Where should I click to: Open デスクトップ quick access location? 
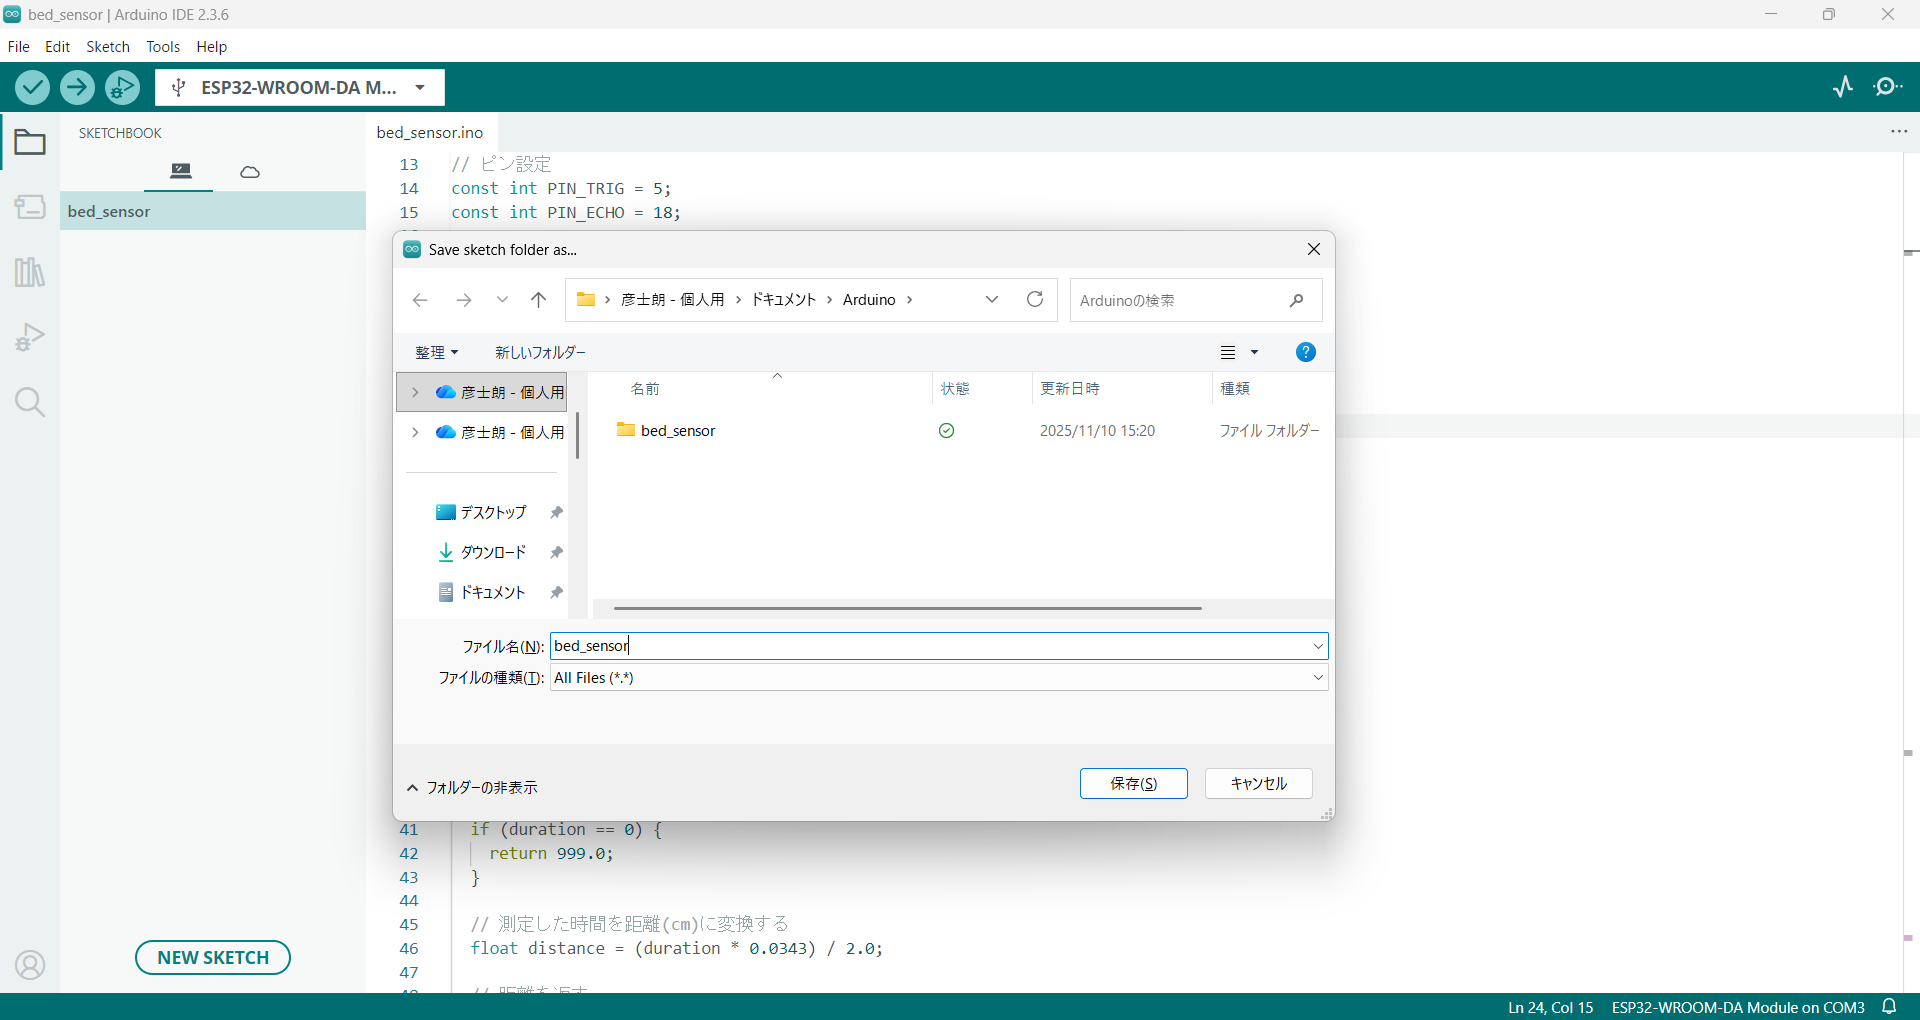(493, 512)
